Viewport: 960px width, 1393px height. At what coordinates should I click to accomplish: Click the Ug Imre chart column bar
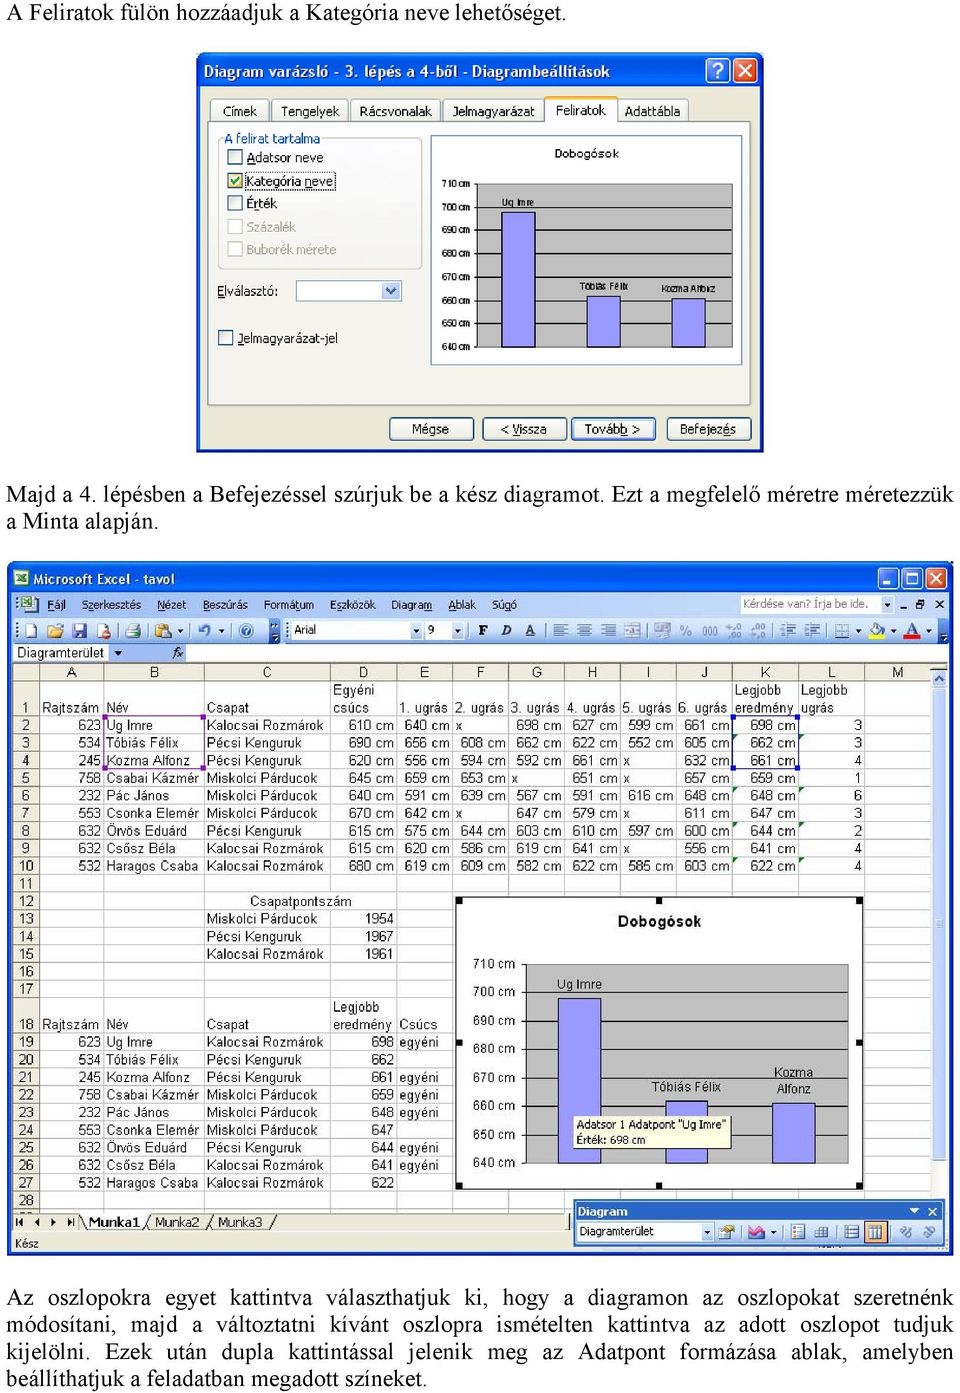pos(579,1079)
